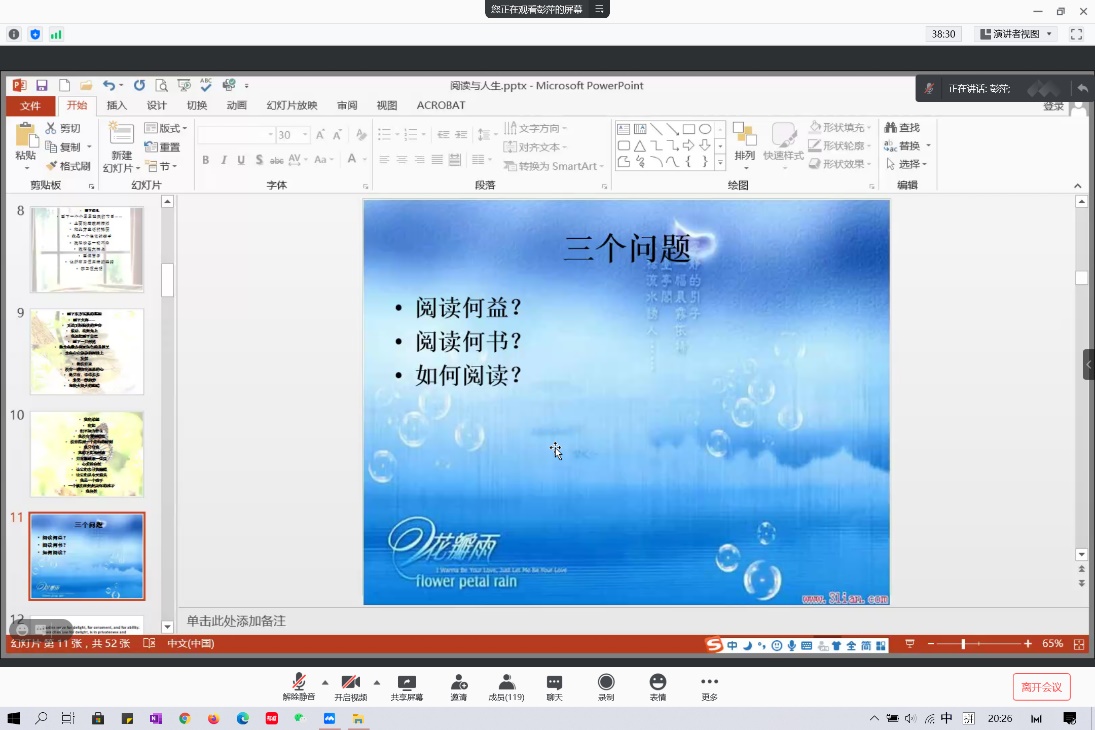Image resolution: width=1095 pixels, height=730 pixels.
Task: Click the zoom slider in status bar
Action: click(x=964, y=644)
